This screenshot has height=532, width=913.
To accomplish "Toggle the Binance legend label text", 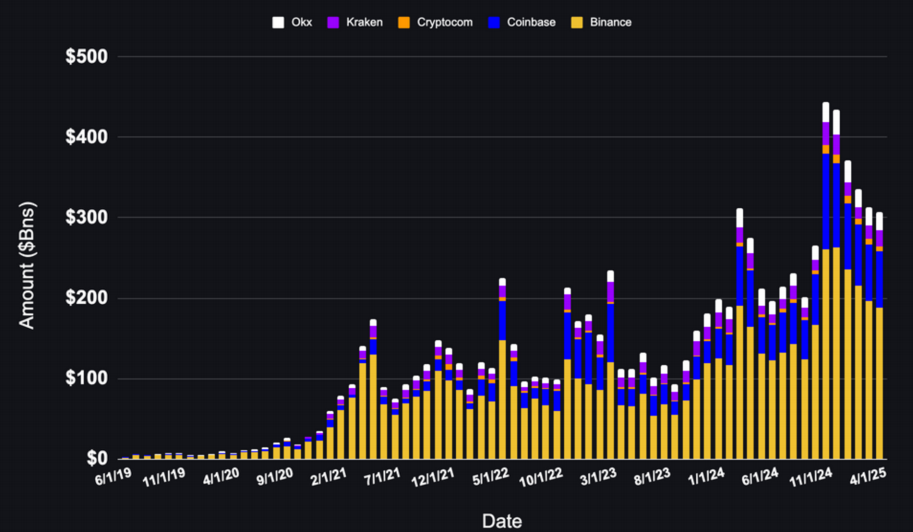I will pos(610,22).
